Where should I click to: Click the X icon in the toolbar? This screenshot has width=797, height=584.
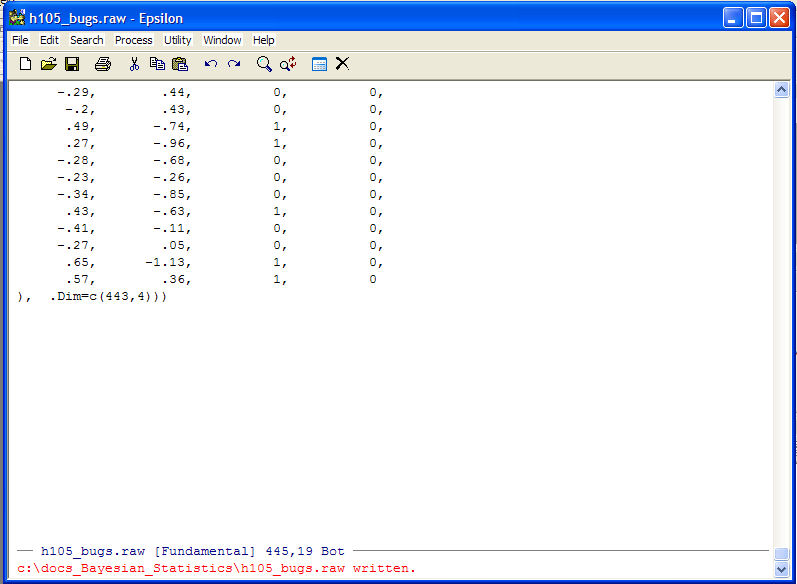click(342, 64)
